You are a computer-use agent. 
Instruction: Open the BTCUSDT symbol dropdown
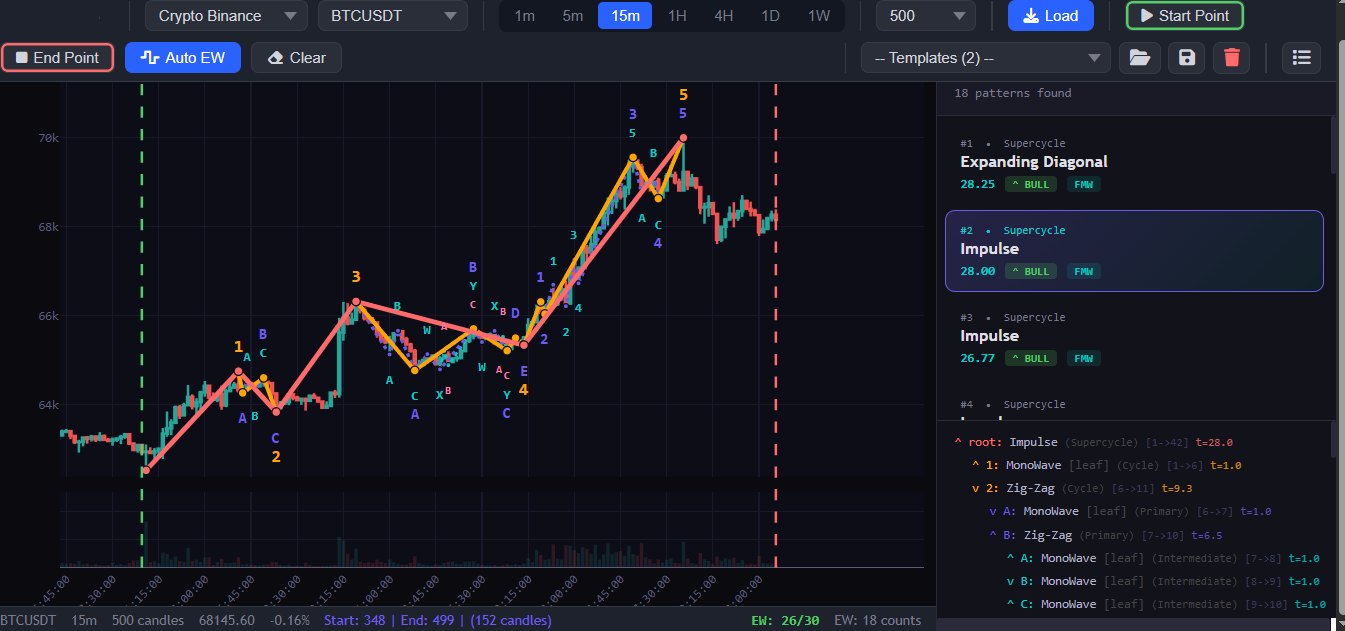[392, 16]
